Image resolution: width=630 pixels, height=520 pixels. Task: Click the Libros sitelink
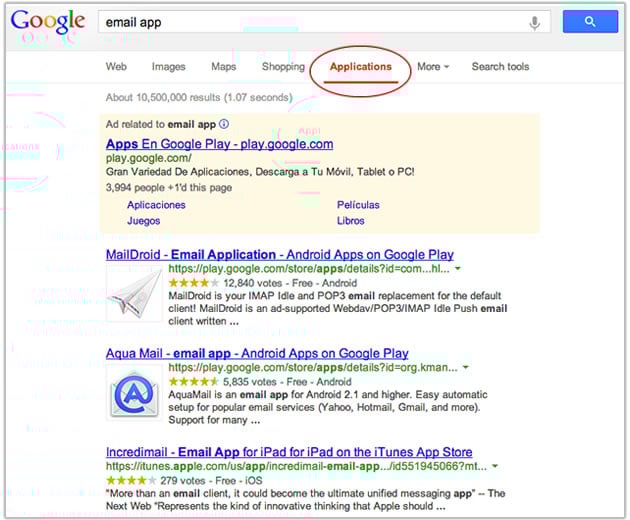point(350,221)
